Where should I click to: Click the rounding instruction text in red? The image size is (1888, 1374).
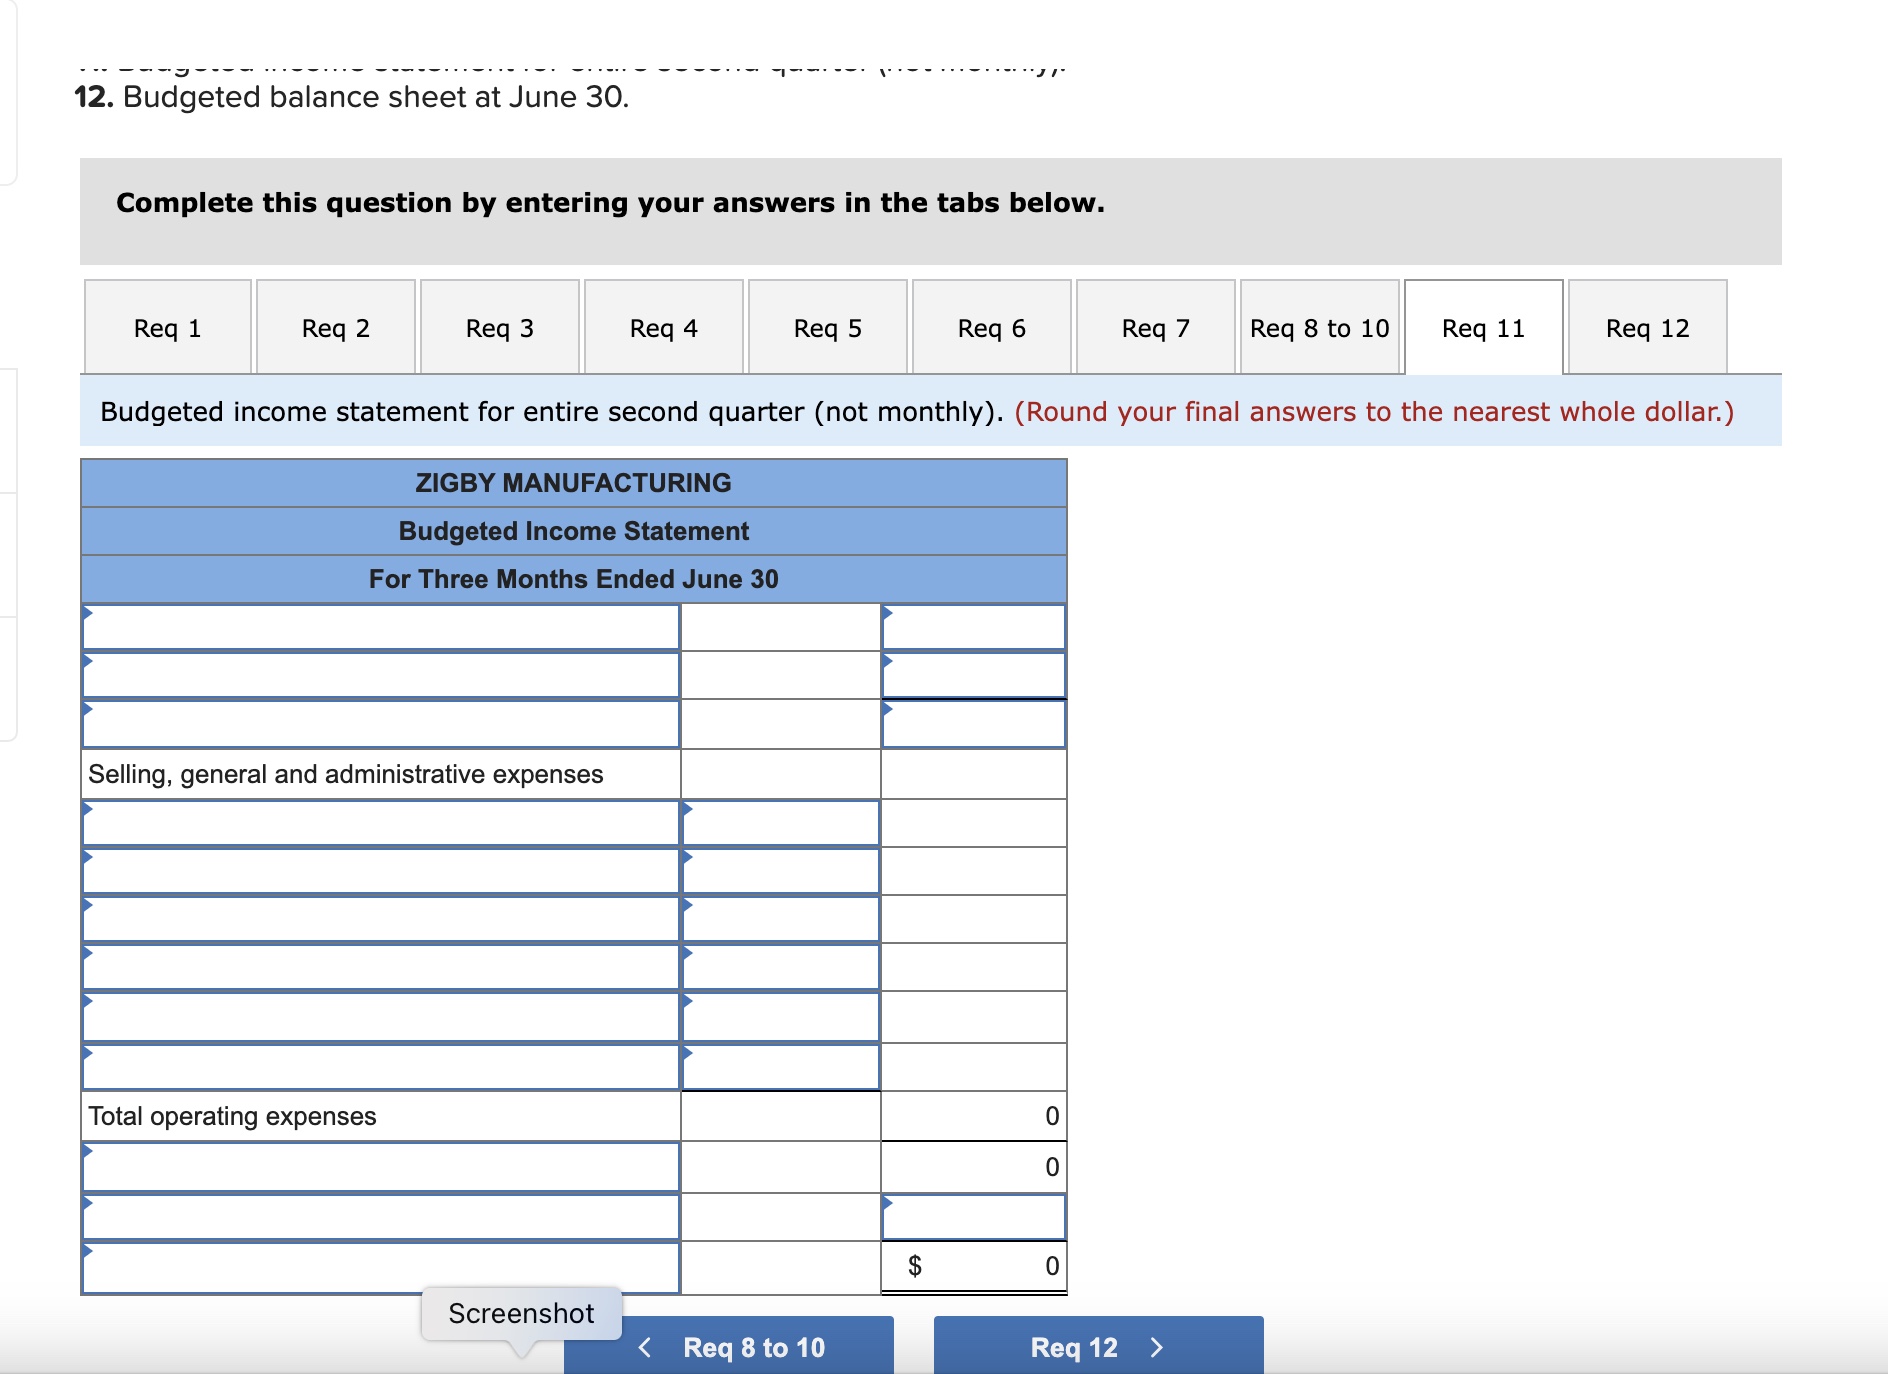tap(1374, 412)
